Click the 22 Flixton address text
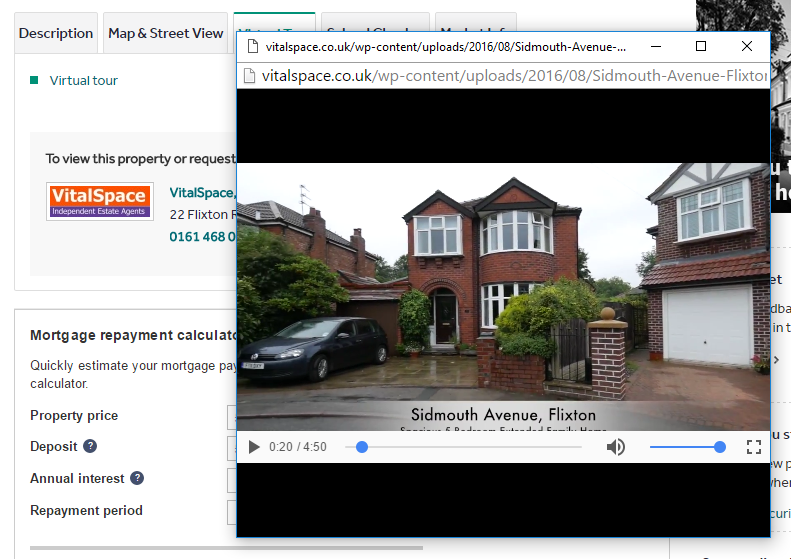The width and height of the screenshot is (791, 559). point(202,215)
